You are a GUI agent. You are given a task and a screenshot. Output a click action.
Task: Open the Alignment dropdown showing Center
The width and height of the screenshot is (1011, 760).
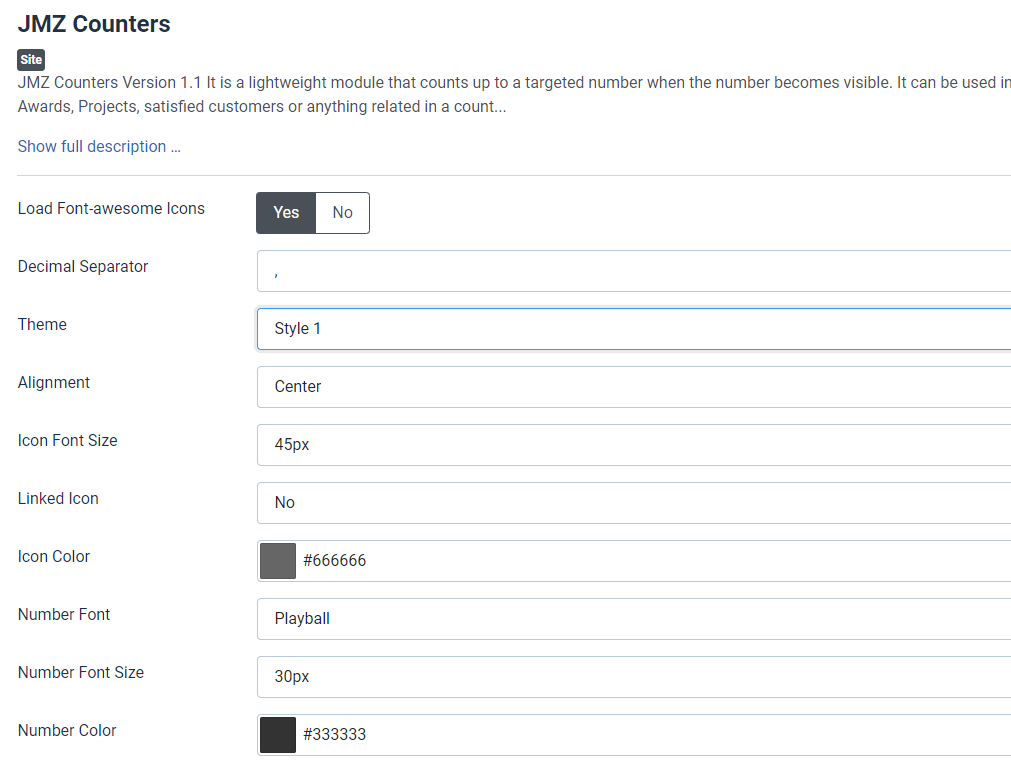coord(634,387)
